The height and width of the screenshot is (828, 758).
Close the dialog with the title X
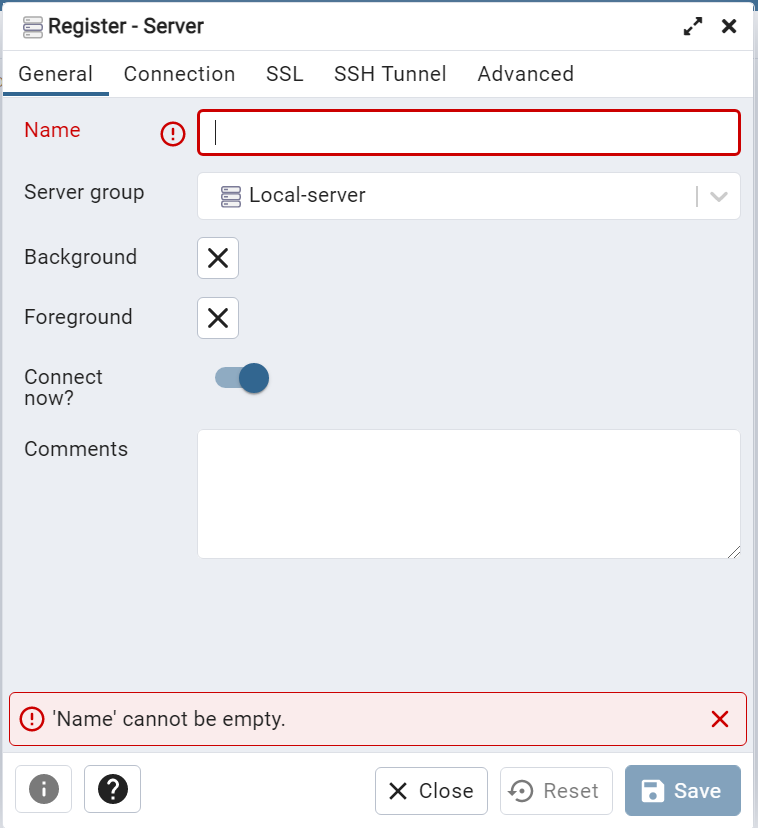point(729,26)
